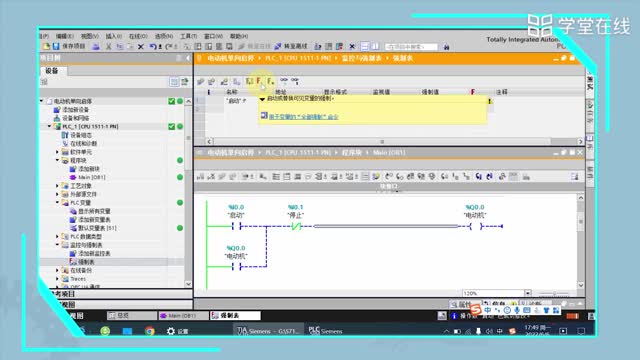Open Chrome from the Windows taskbar
The width and height of the screenshot is (640, 360).
[149, 331]
